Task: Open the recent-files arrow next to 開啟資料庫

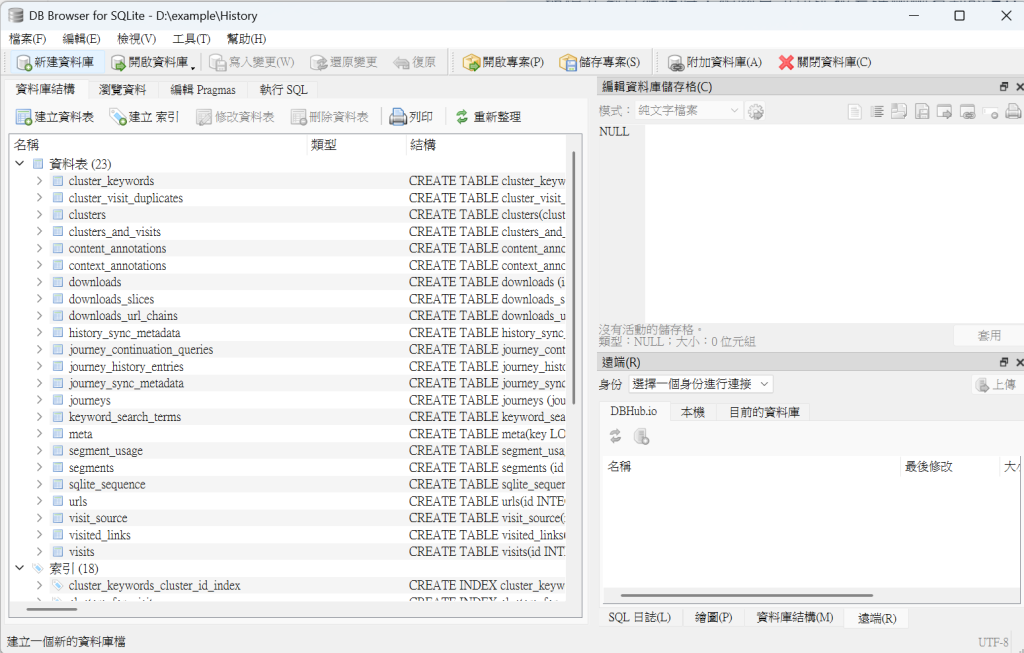Action: 193,67
